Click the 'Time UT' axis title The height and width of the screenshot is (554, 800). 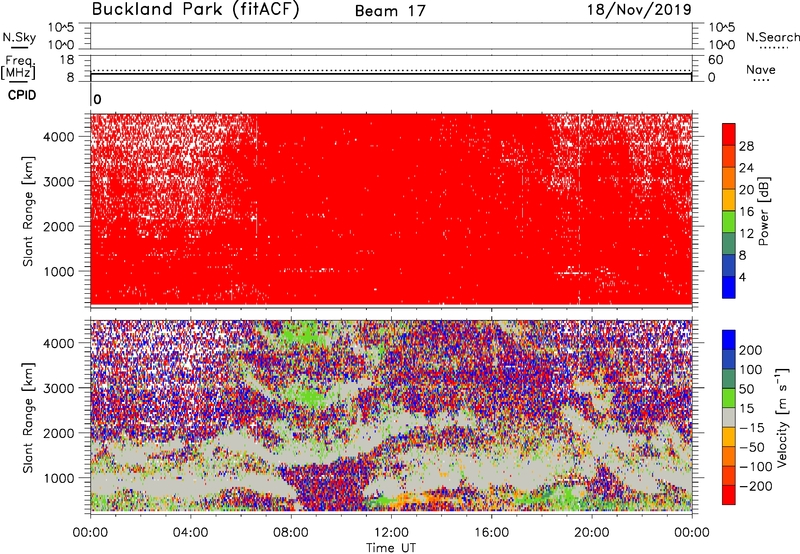(x=391, y=548)
